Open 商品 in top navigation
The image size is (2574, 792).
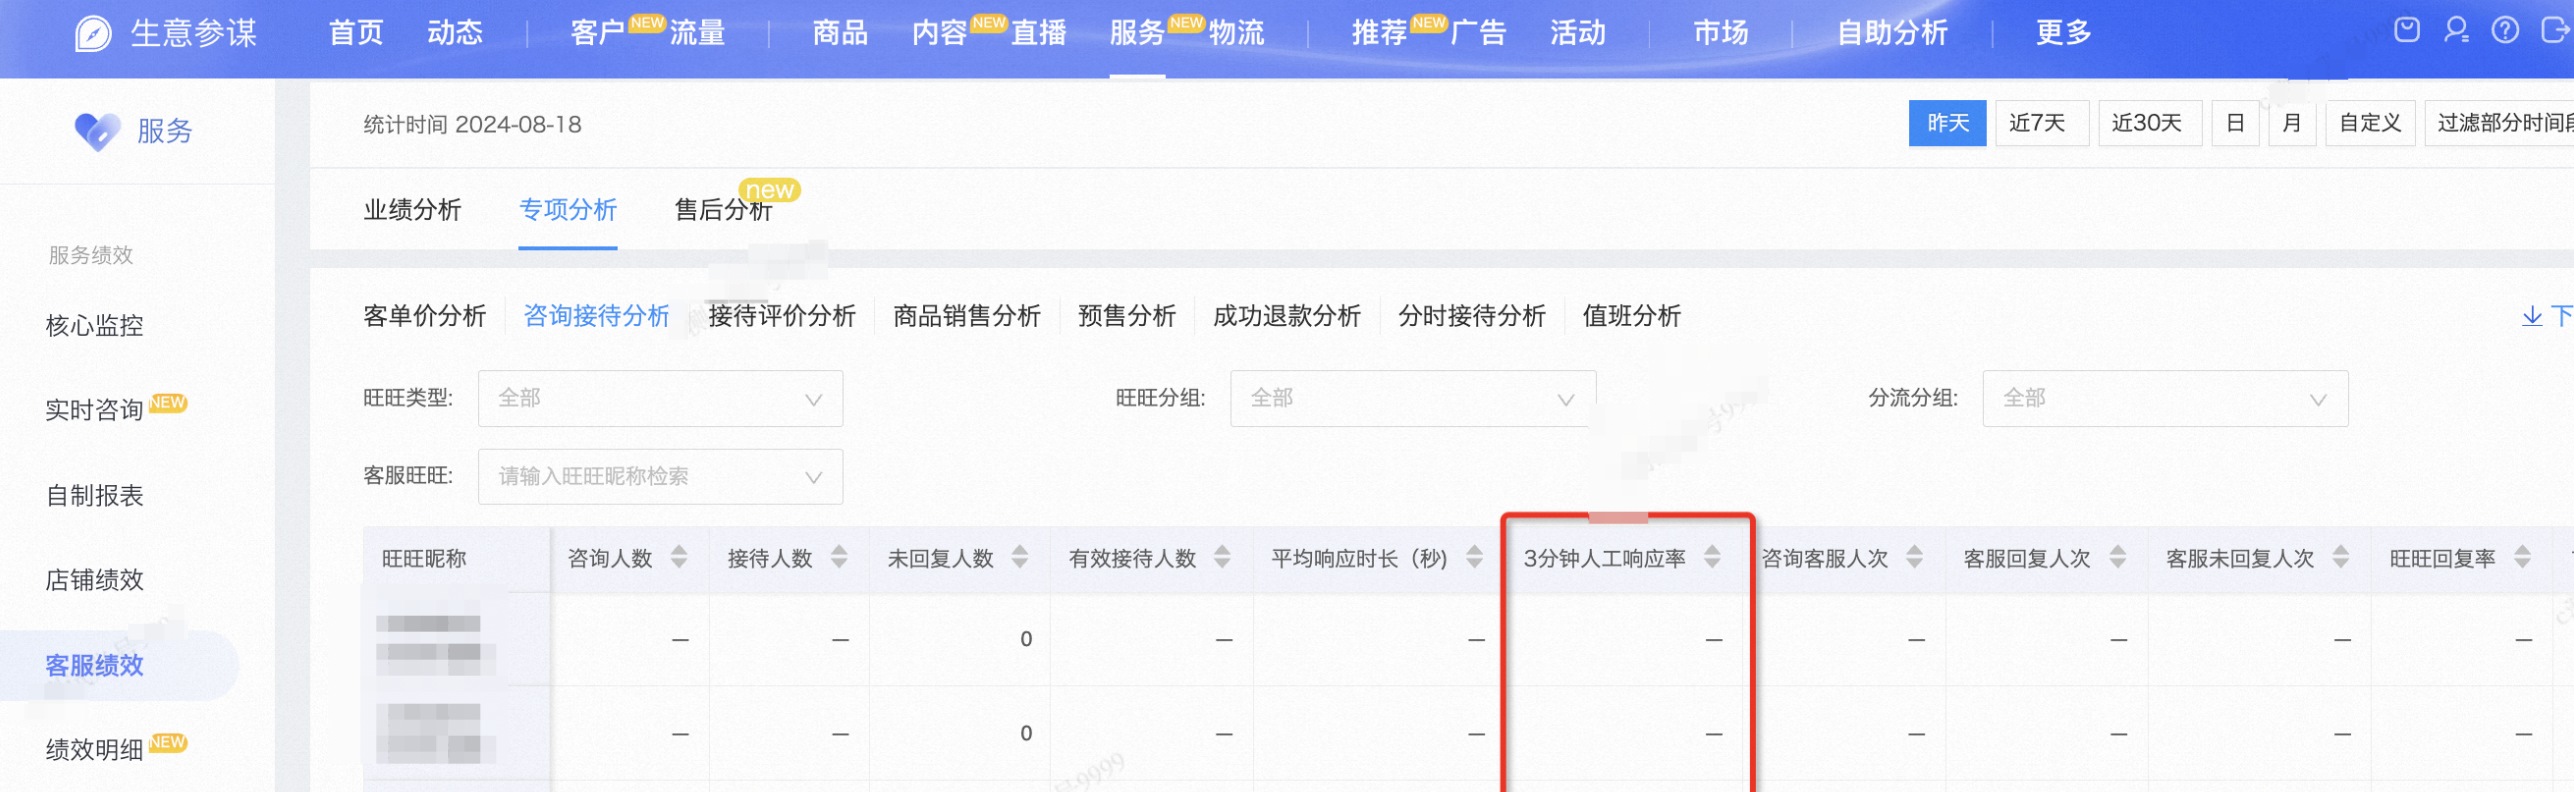click(840, 33)
